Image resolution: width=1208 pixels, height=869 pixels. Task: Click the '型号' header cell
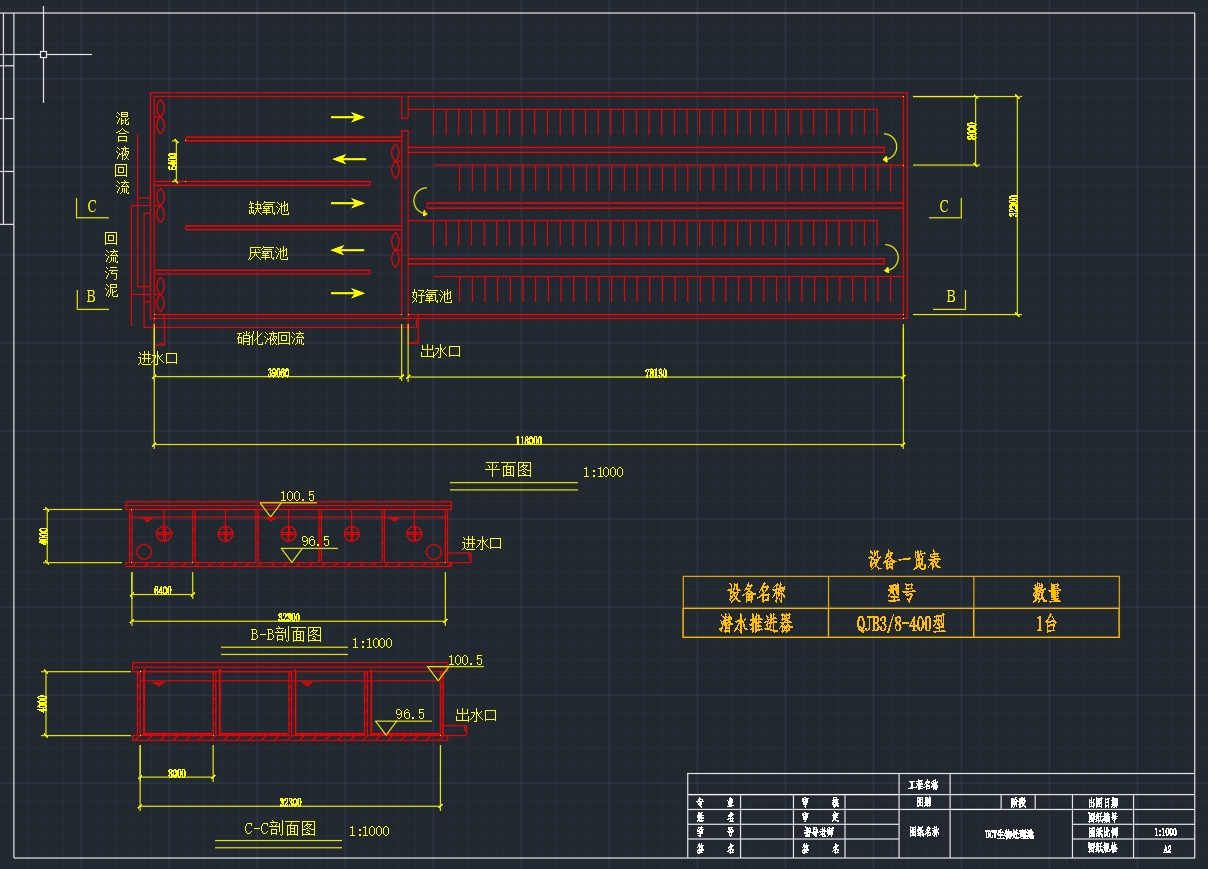point(901,592)
